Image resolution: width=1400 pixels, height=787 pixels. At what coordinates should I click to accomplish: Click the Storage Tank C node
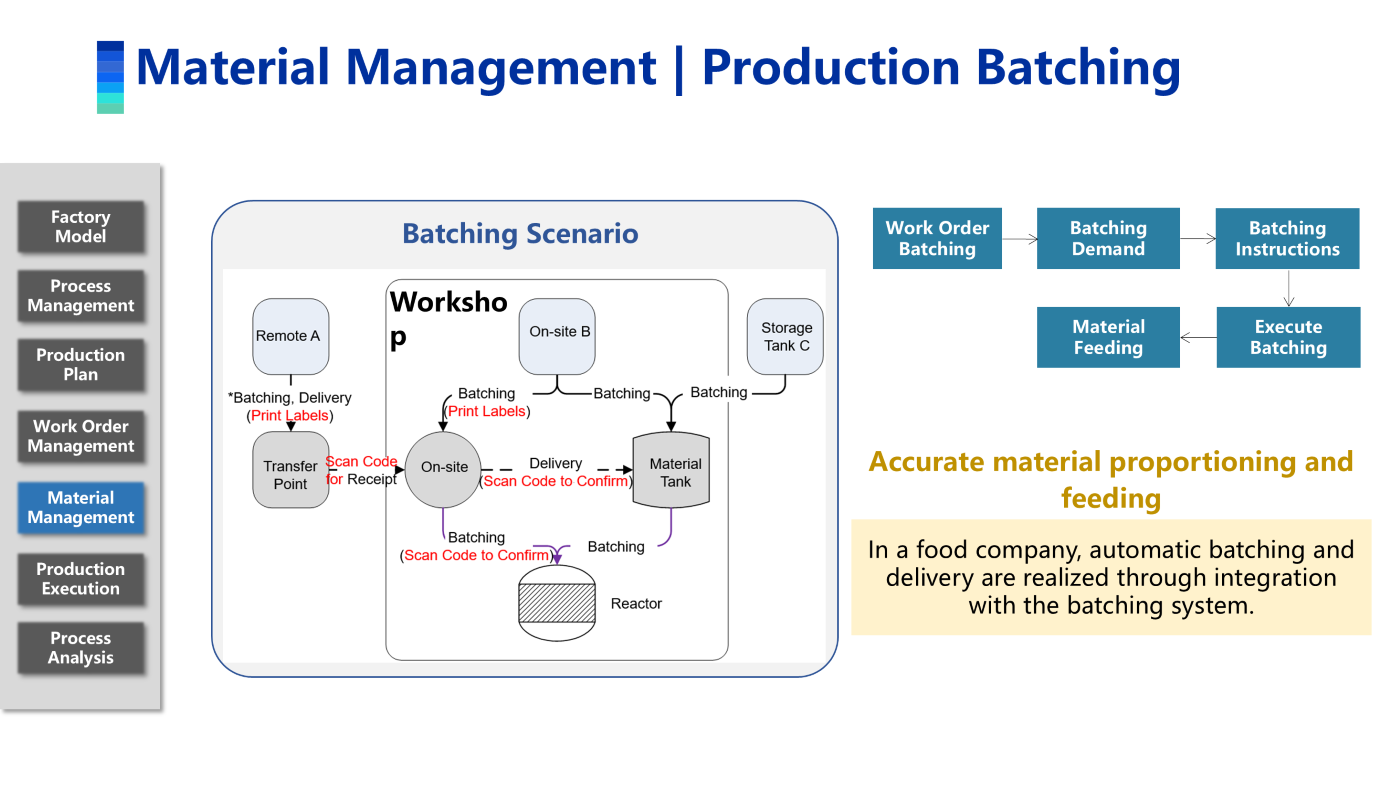click(x=786, y=336)
